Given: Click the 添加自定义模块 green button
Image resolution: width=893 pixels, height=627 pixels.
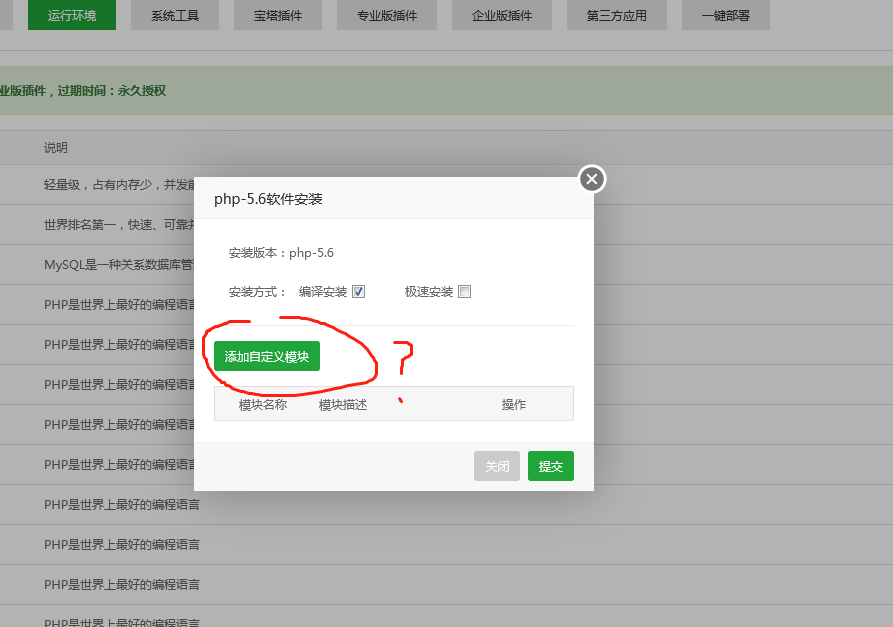Looking at the screenshot, I should (264, 356).
